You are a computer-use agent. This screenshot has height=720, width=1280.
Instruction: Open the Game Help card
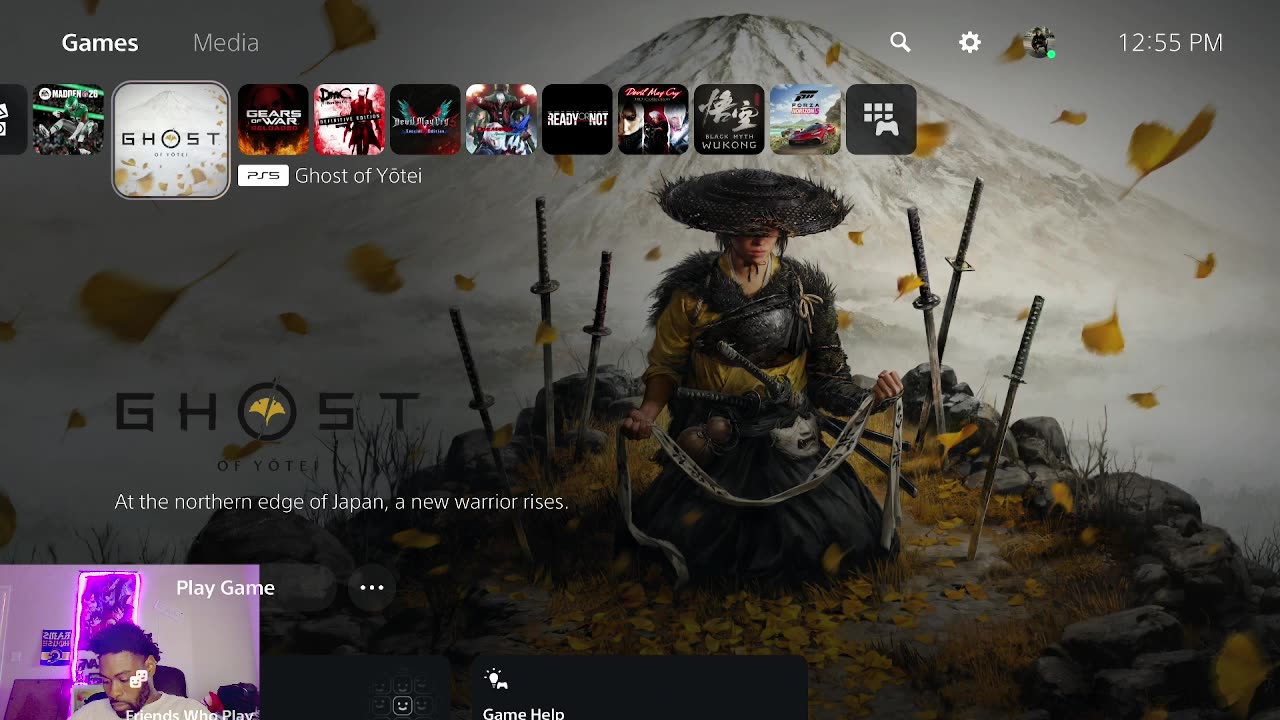638,688
